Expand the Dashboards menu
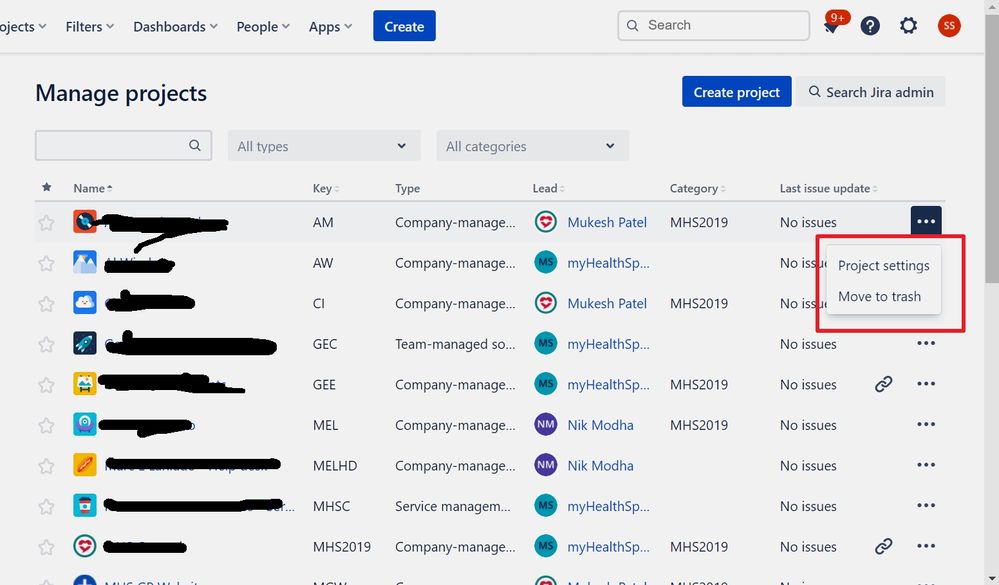The height and width of the screenshot is (585, 999). (175, 27)
